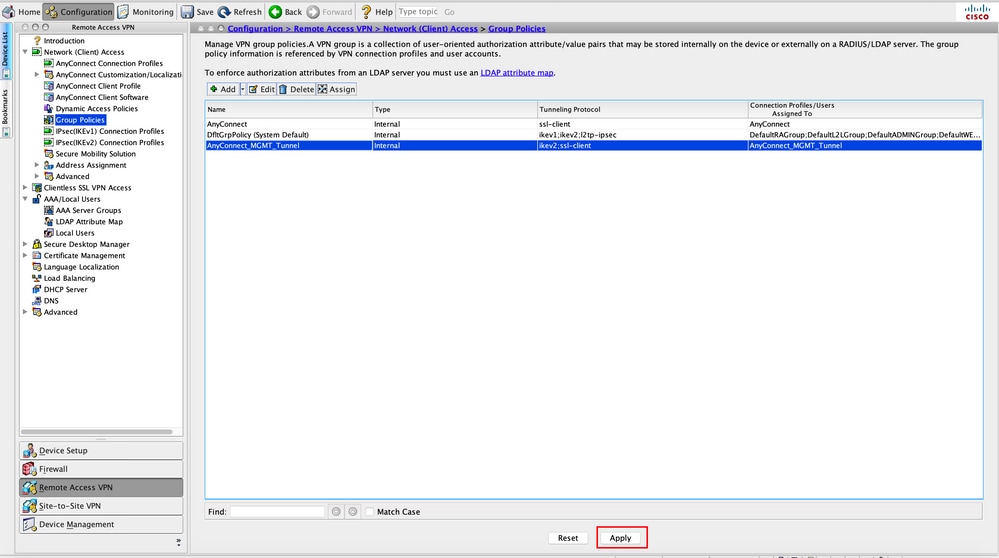Collapse the AAA/Local Users node
The height and width of the screenshot is (558, 999).
click(x=25, y=199)
